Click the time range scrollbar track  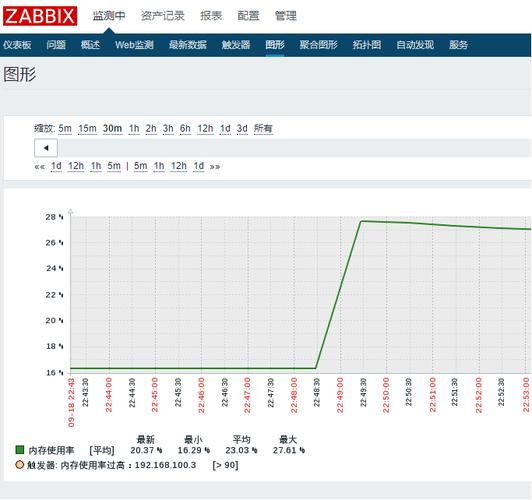[x=294, y=148]
